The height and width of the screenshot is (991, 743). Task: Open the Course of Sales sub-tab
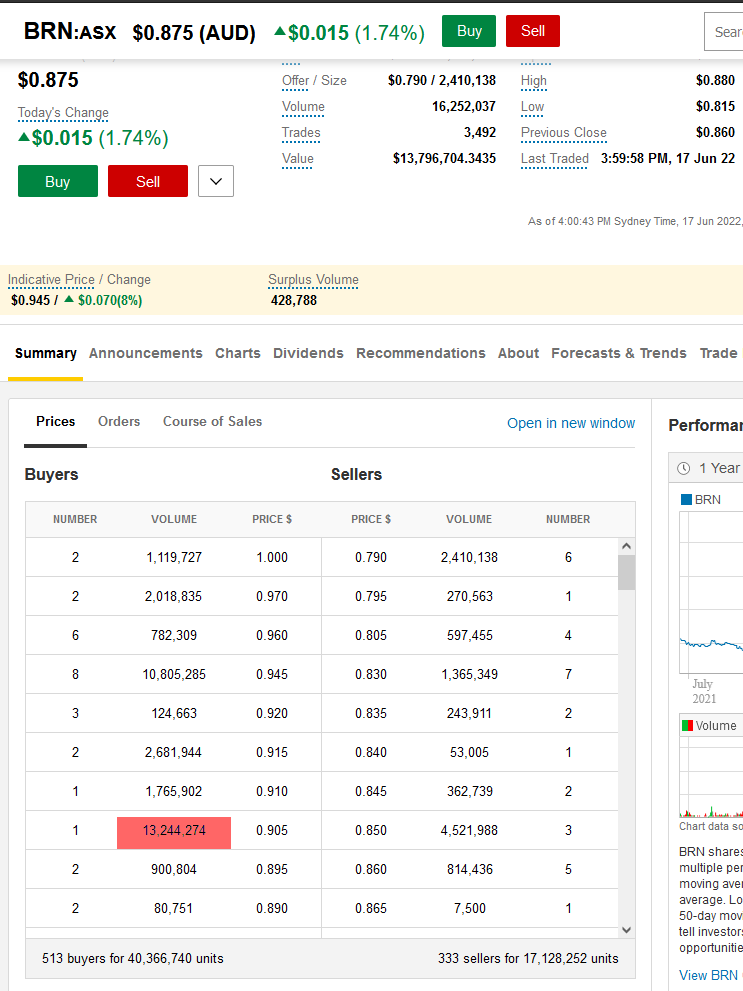(x=212, y=422)
